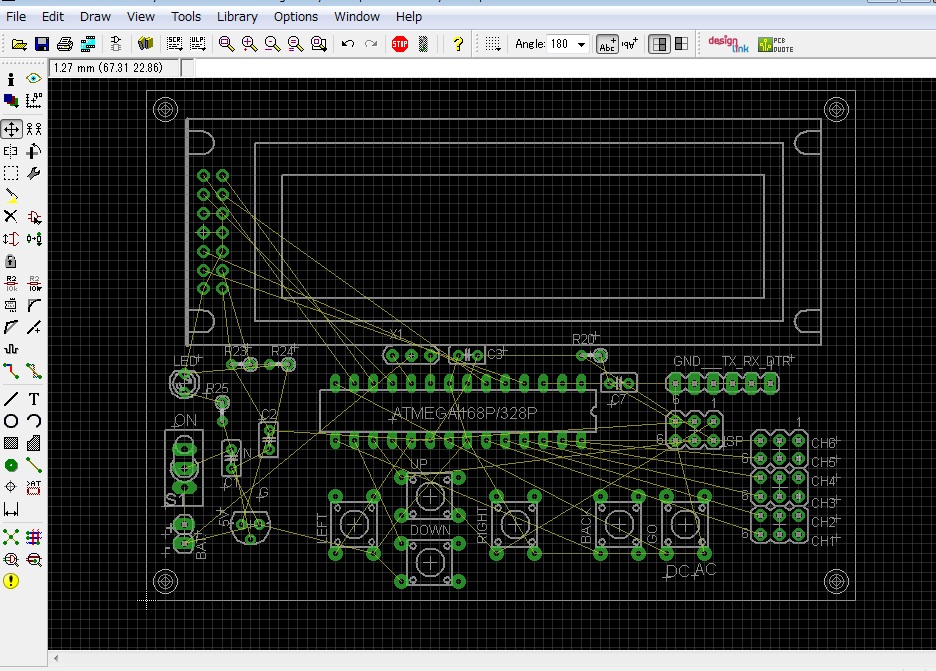Toggle the grid settings button

492,44
